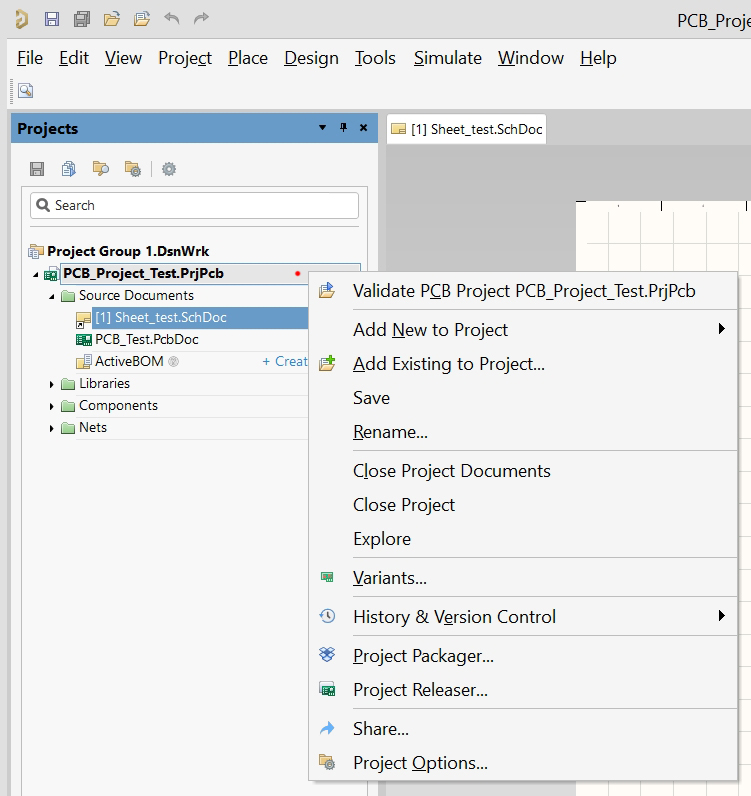Click the print preview toolbar icon
Viewport: 751px width, 796px height.
(x=25, y=91)
